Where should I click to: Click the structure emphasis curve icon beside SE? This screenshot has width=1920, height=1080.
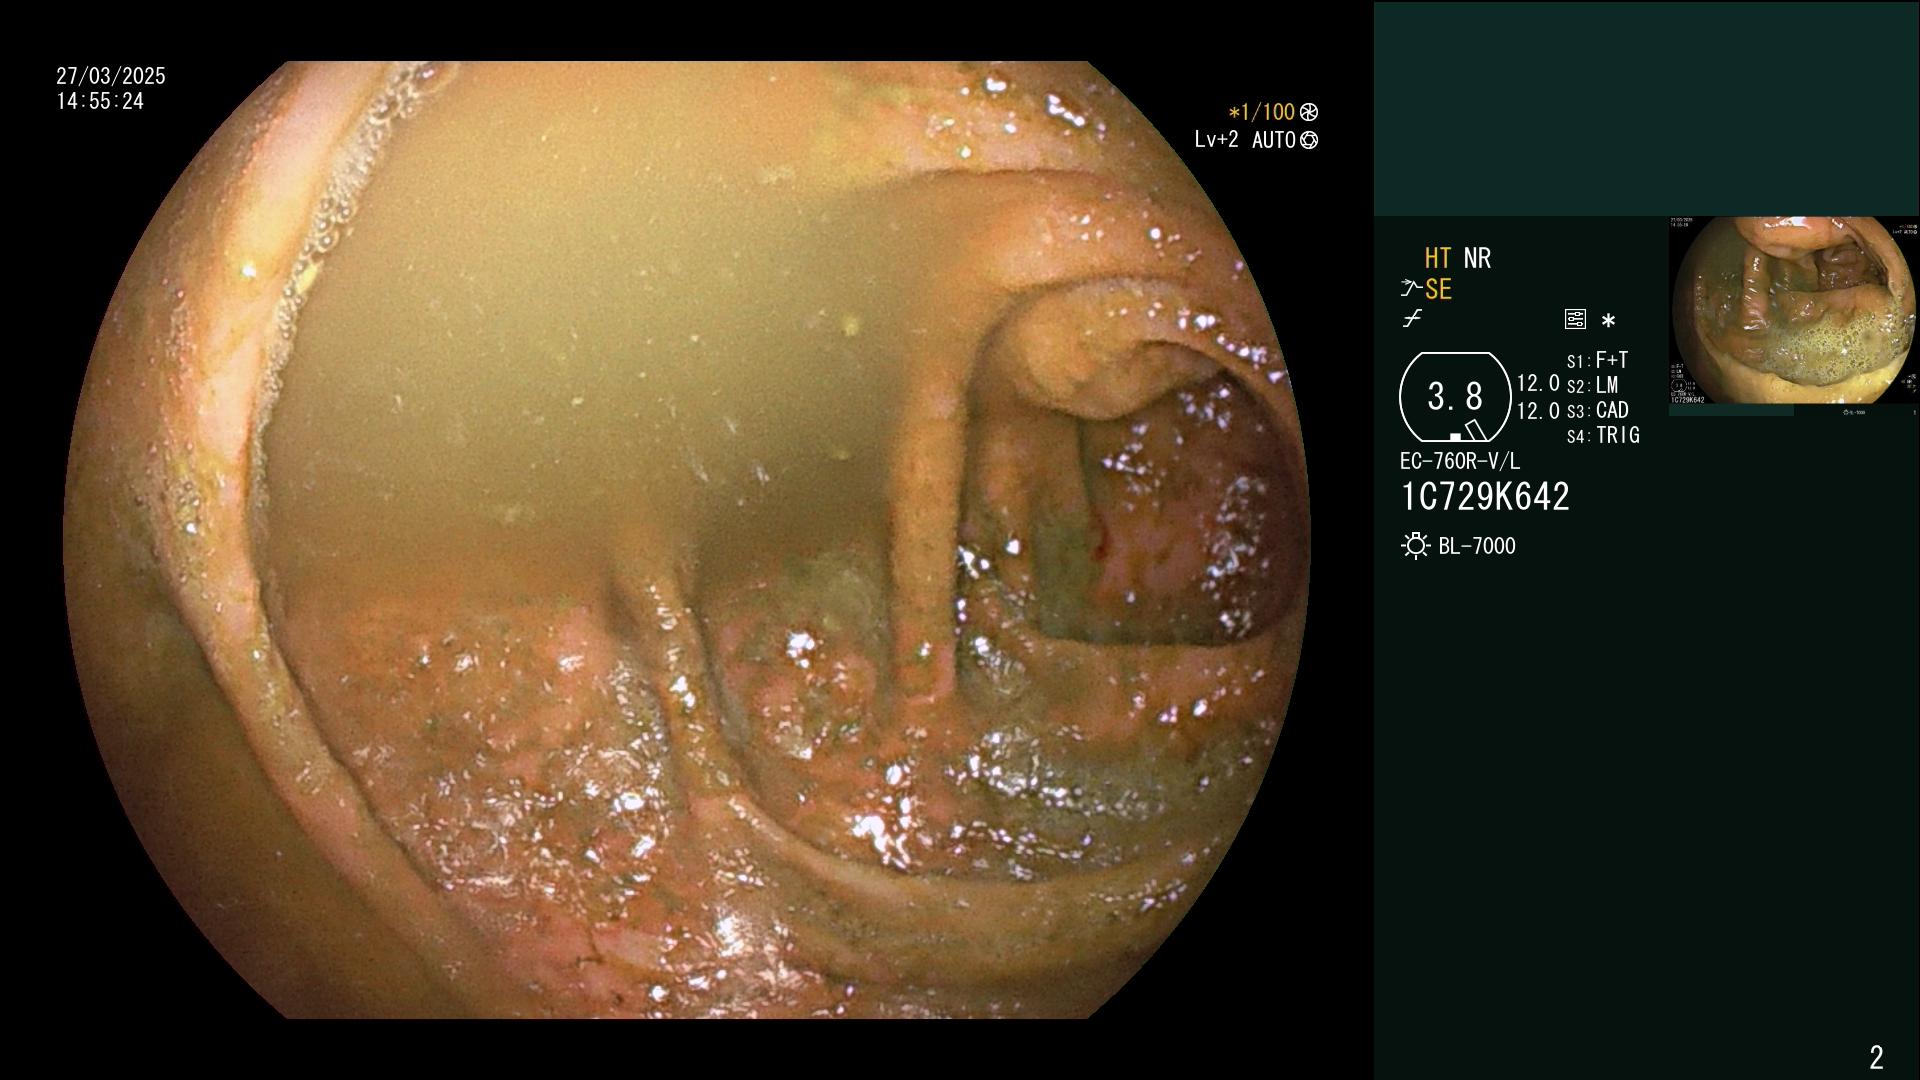[1411, 289]
